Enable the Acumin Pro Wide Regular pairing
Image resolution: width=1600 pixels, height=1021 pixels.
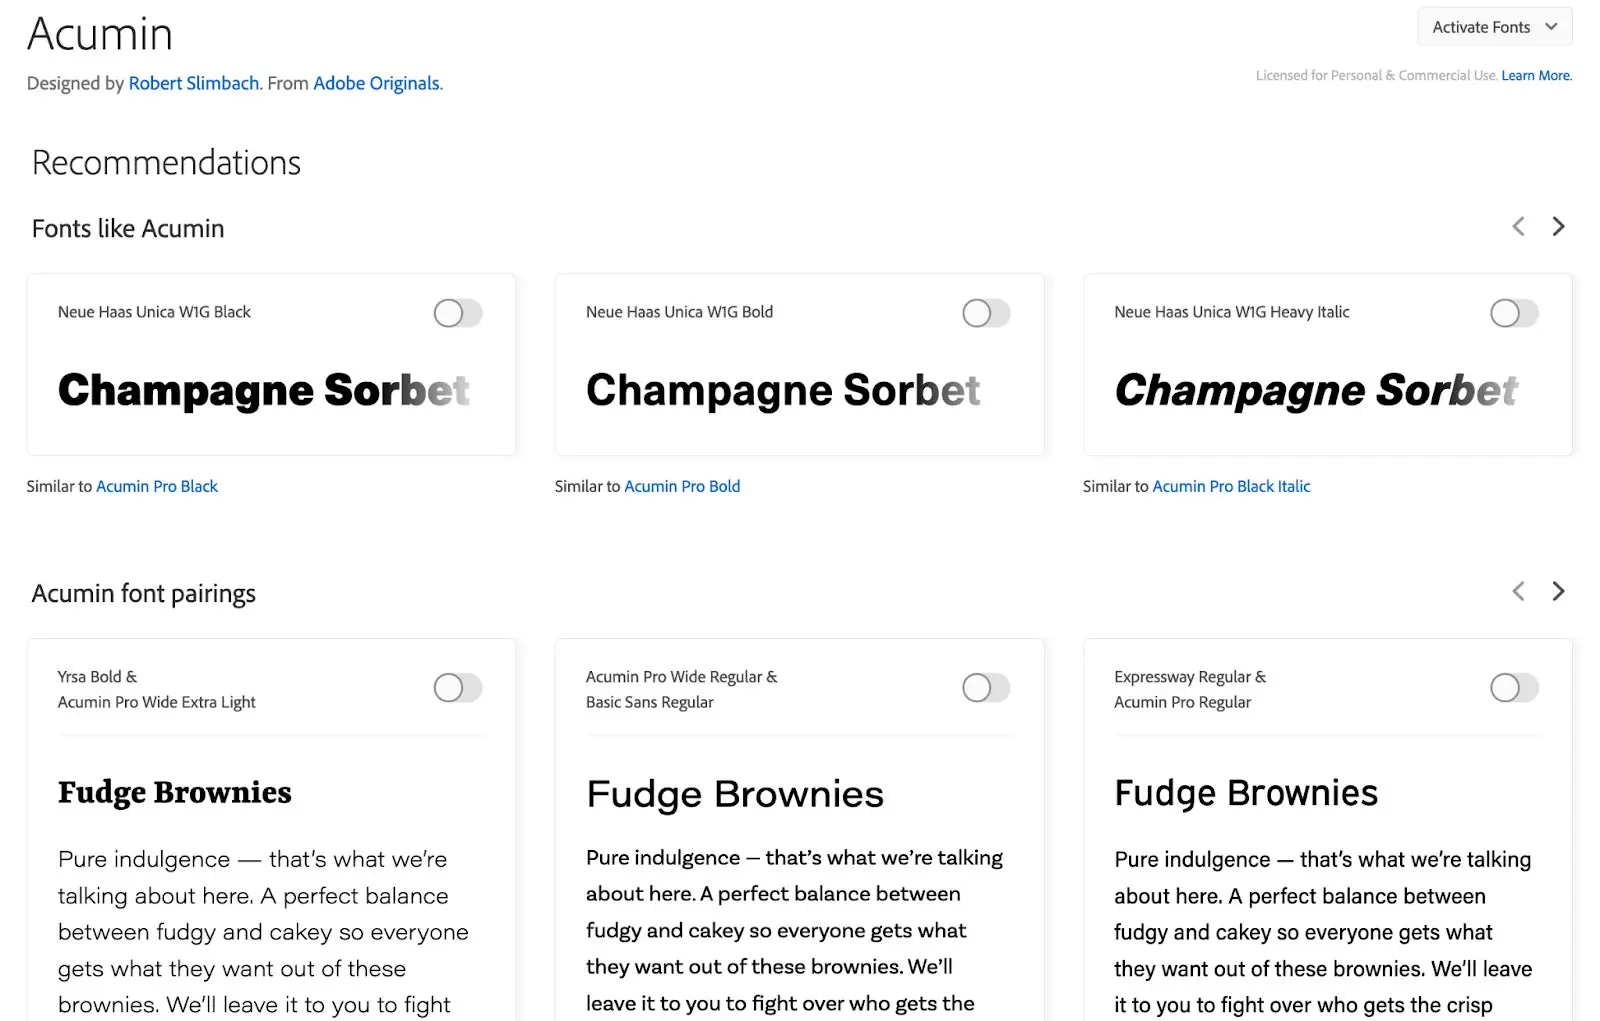[985, 688]
